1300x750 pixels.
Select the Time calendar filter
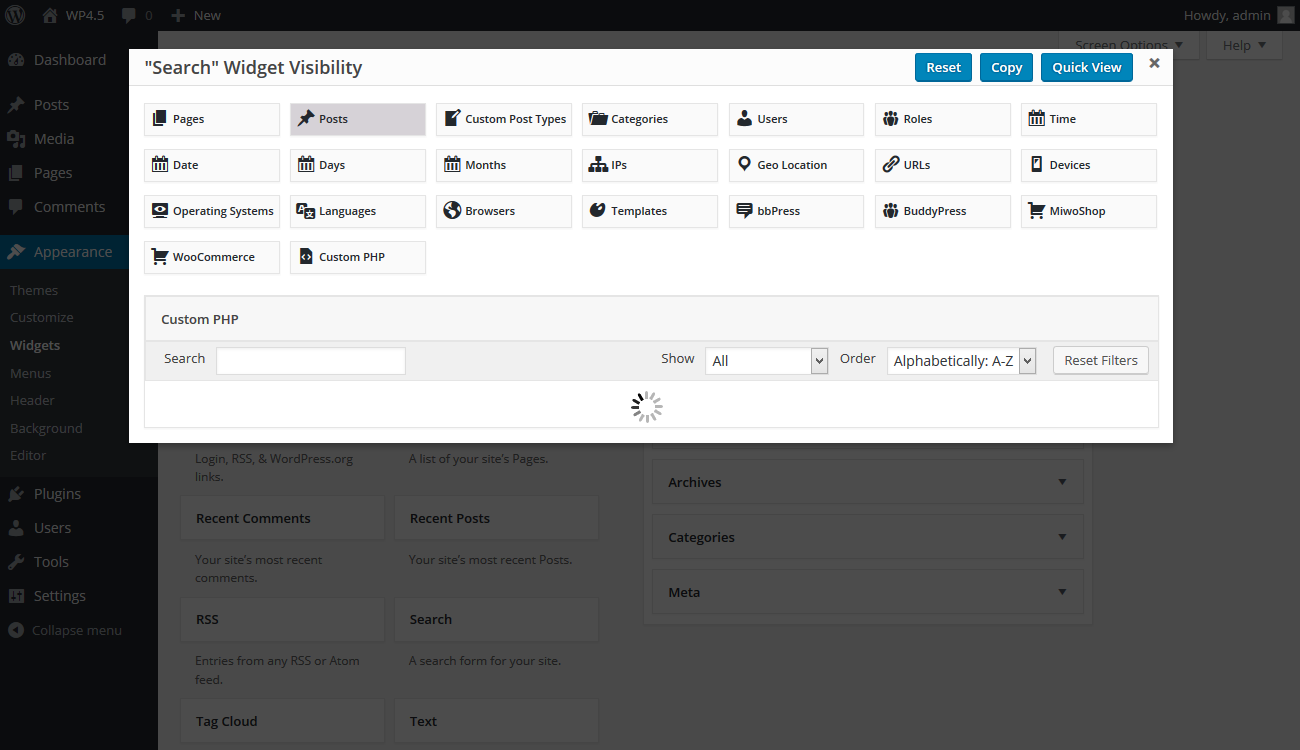[1089, 119]
